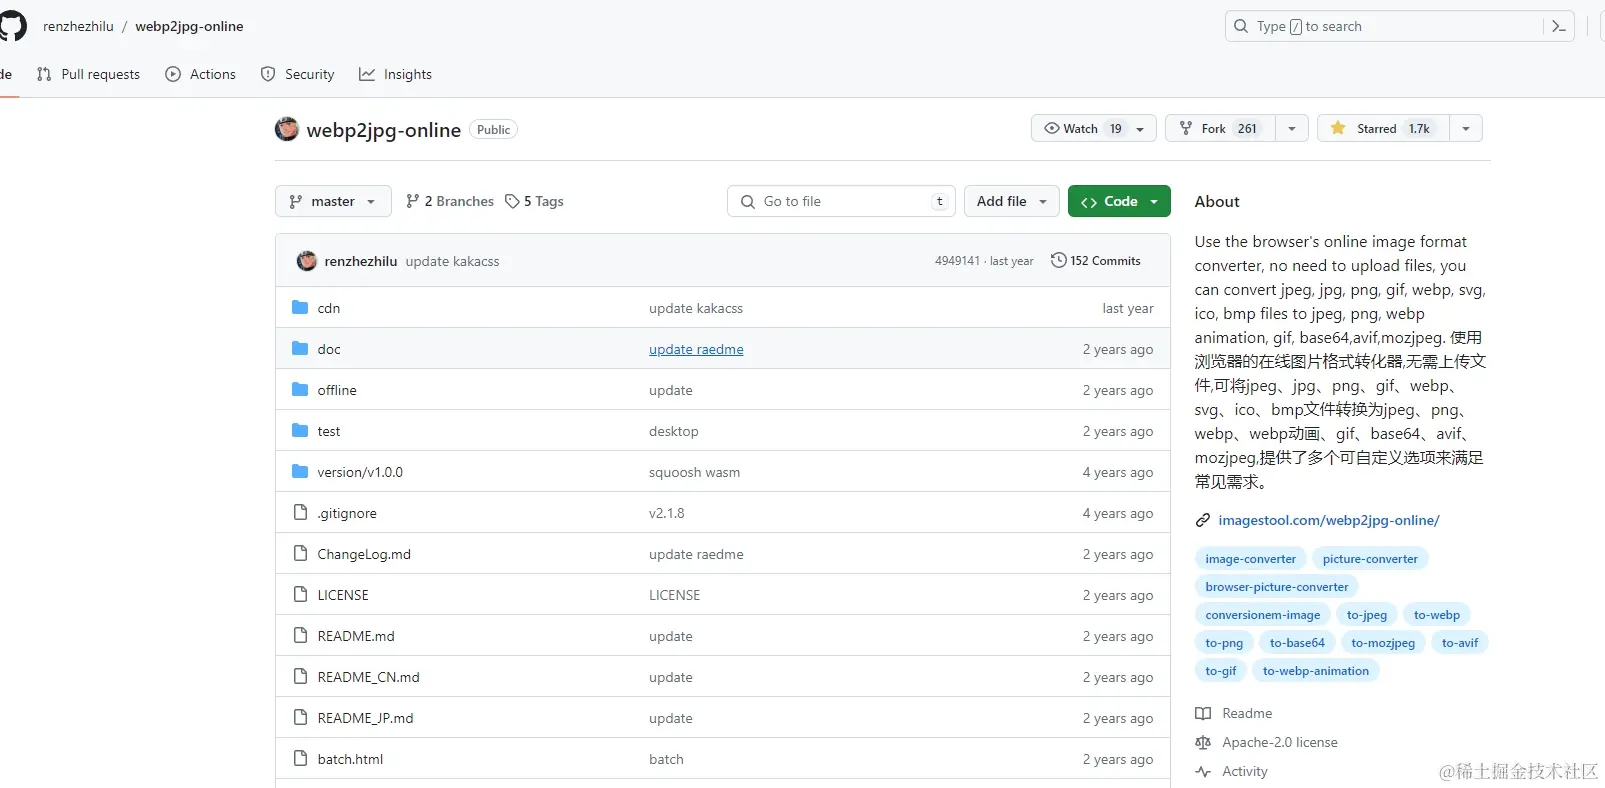Click the webp2jpg-online breadcrumb link
Viewport: 1605px width, 788px height.
pyautogui.click(x=189, y=26)
